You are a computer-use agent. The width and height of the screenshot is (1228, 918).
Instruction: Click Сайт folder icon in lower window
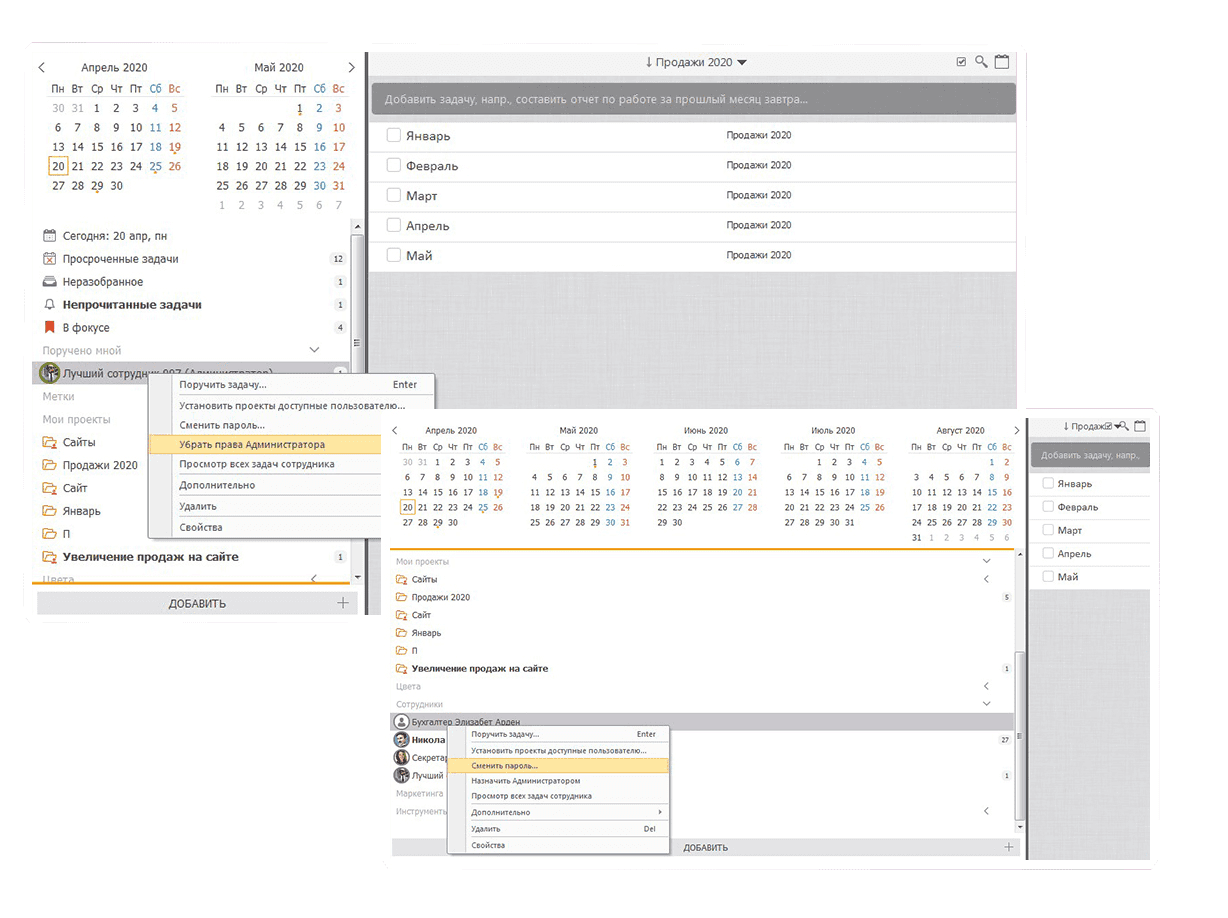click(401, 615)
